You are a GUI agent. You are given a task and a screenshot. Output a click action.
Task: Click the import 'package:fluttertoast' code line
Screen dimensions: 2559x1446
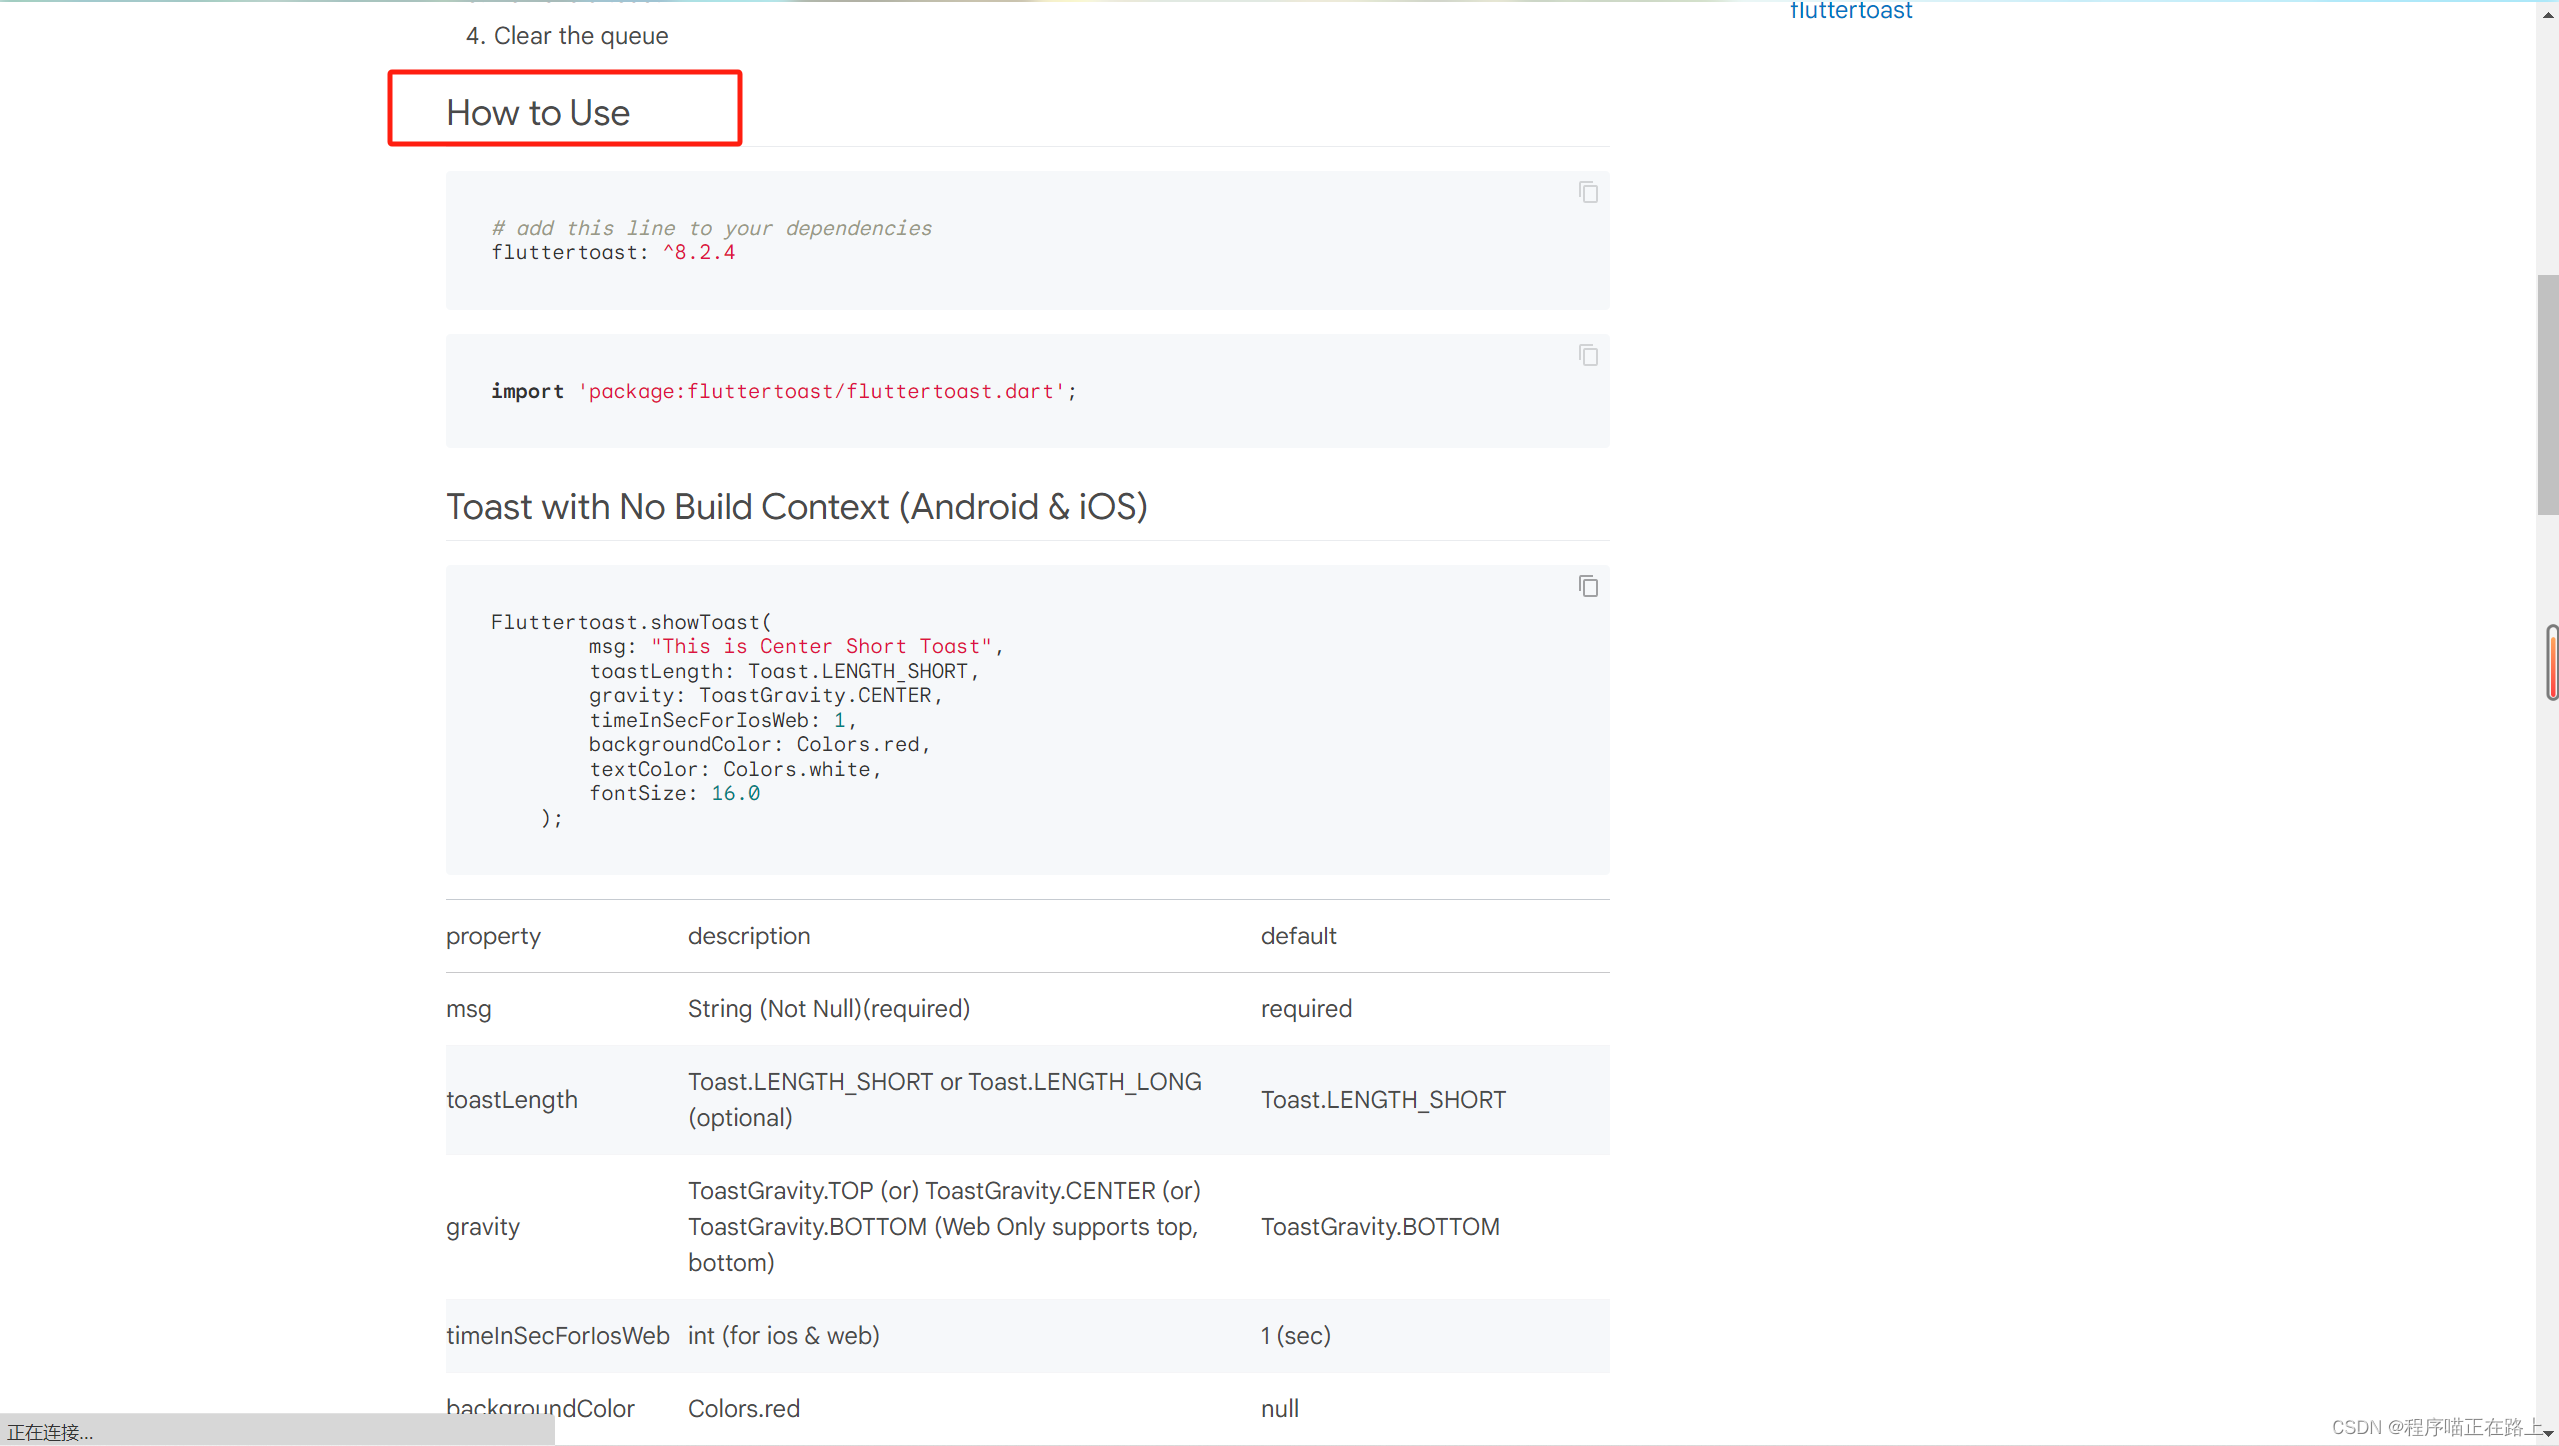(783, 392)
